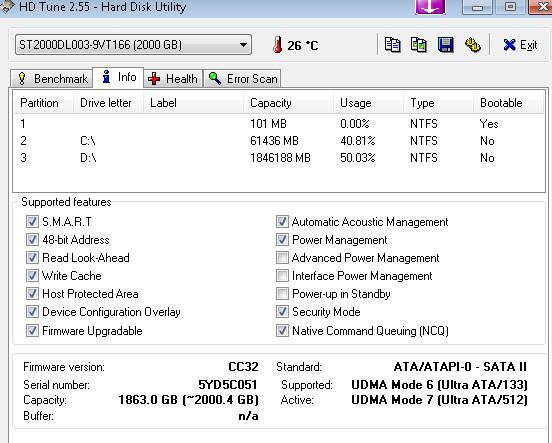Click the 40.81% usage value
552x443 pixels.
click(358, 141)
